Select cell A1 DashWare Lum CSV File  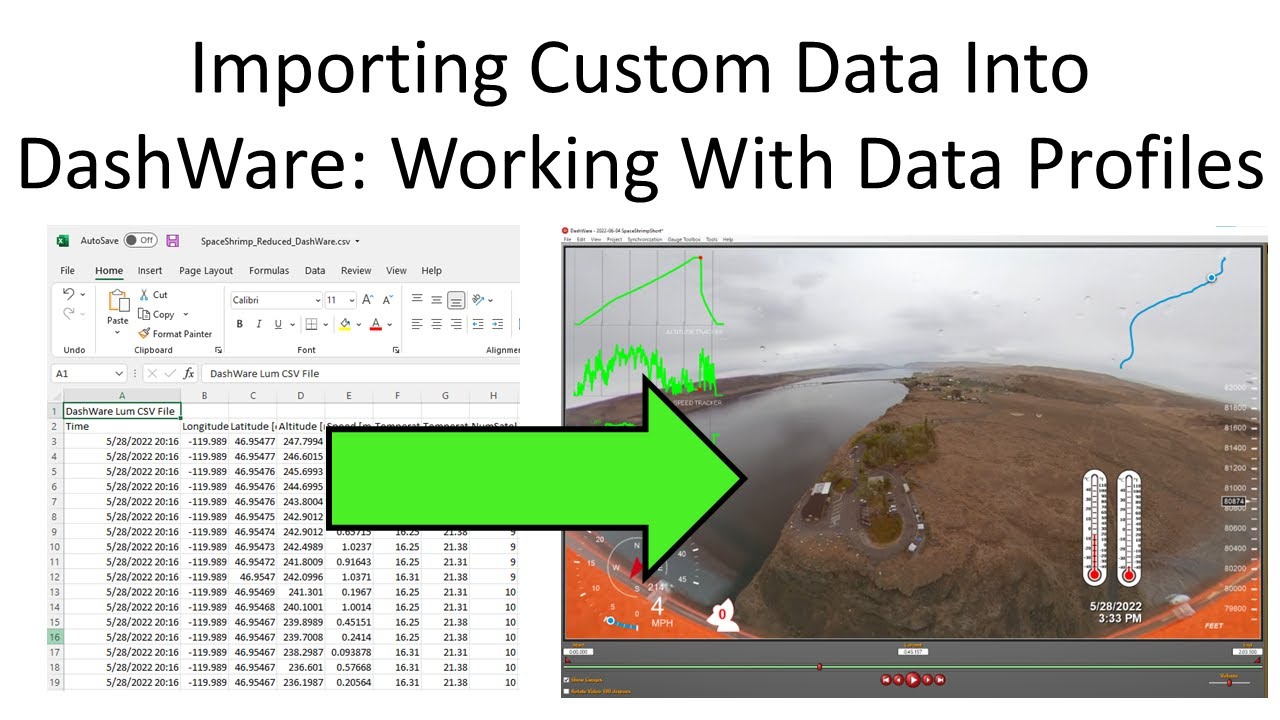122,411
